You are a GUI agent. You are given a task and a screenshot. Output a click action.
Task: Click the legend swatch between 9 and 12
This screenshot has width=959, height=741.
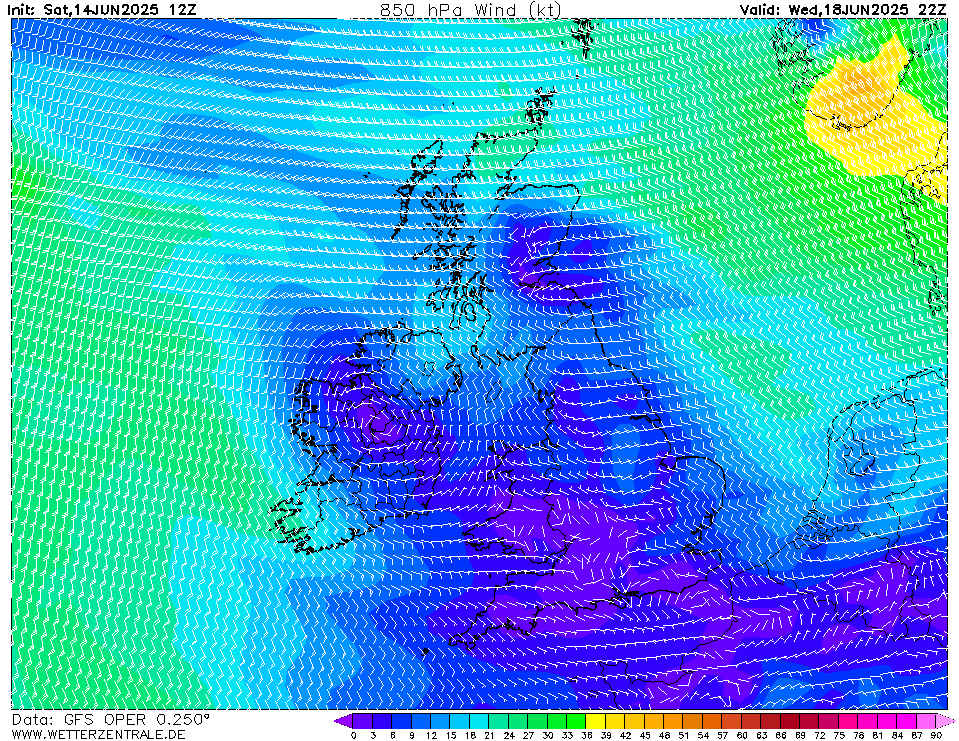(421, 721)
